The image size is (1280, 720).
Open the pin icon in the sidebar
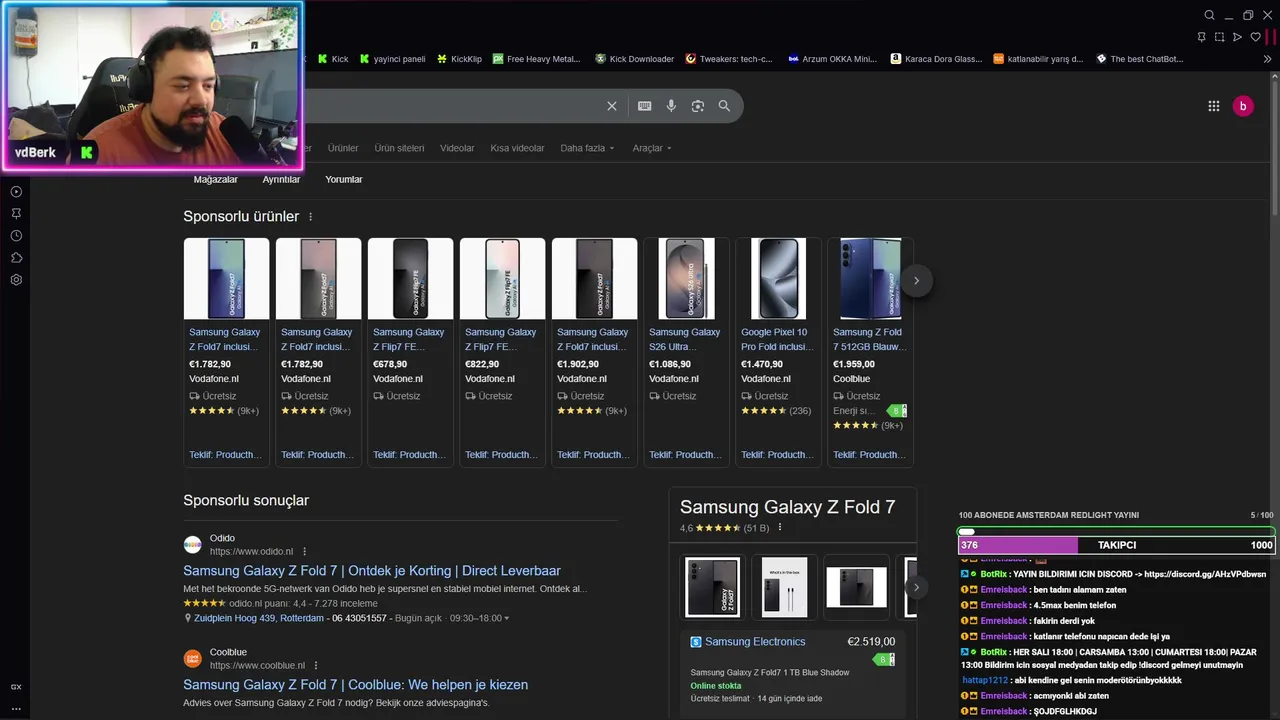pyautogui.click(x=16, y=214)
